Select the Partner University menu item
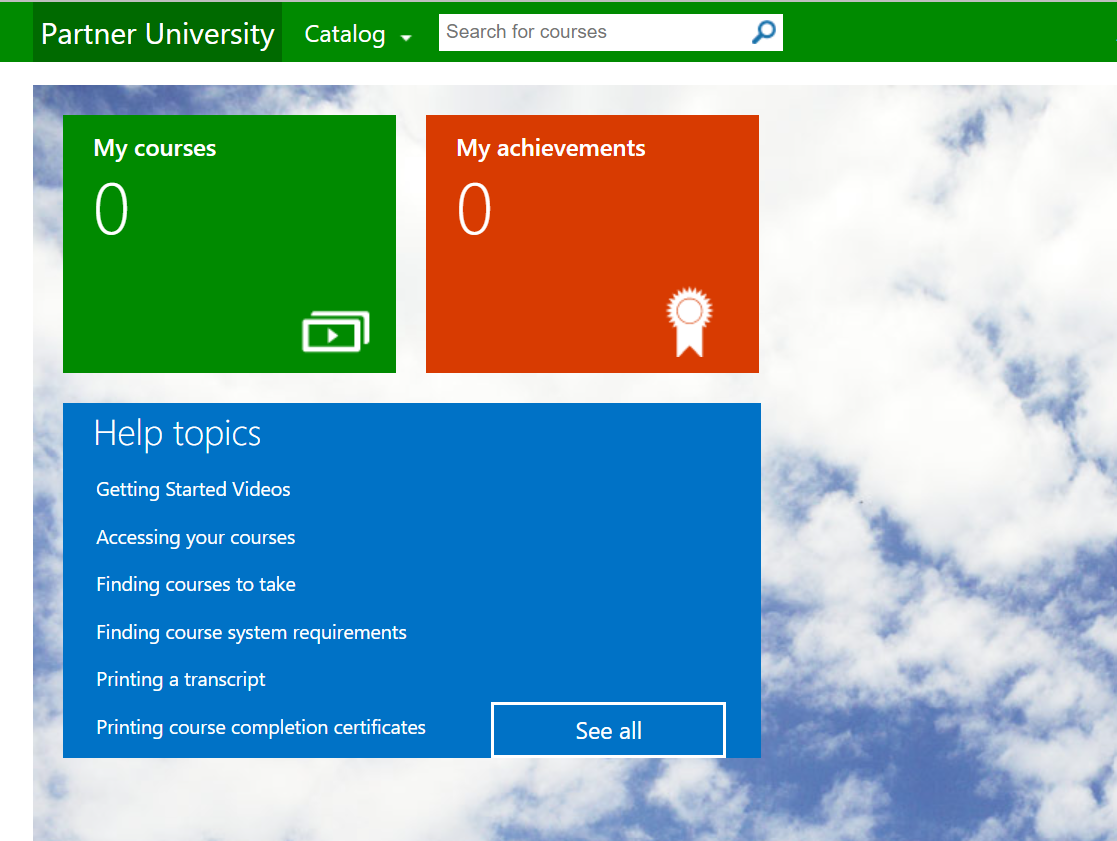This screenshot has width=1117, height=841. pyautogui.click(x=156, y=31)
